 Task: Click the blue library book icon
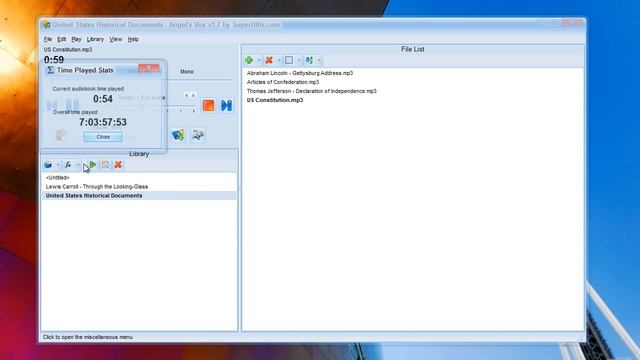point(48,165)
